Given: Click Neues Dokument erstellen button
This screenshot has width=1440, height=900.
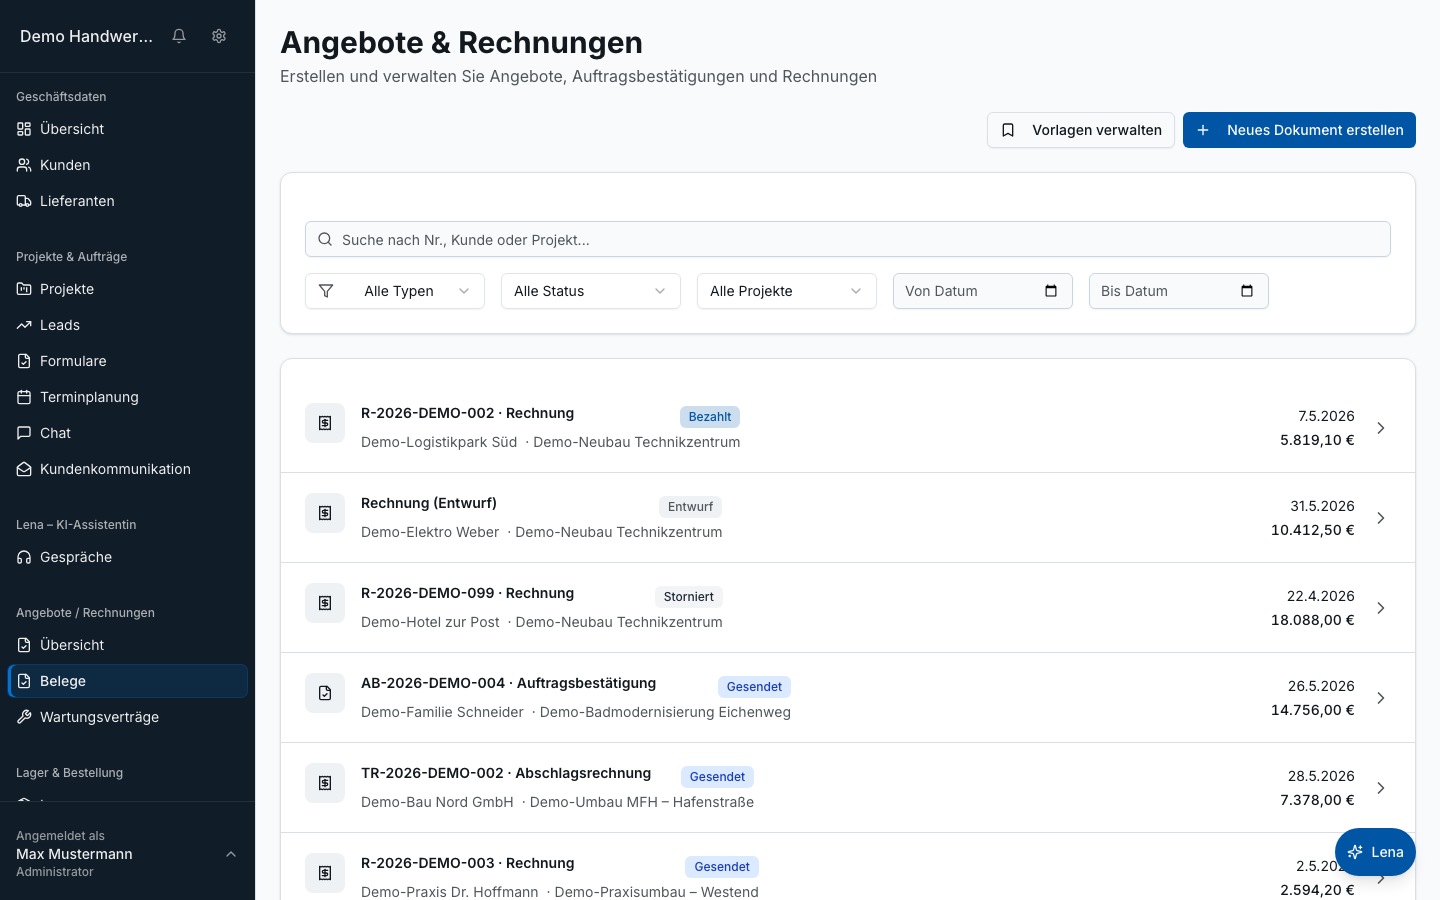Looking at the screenshot, I should pyautogui.click(x=1299, y=130).
